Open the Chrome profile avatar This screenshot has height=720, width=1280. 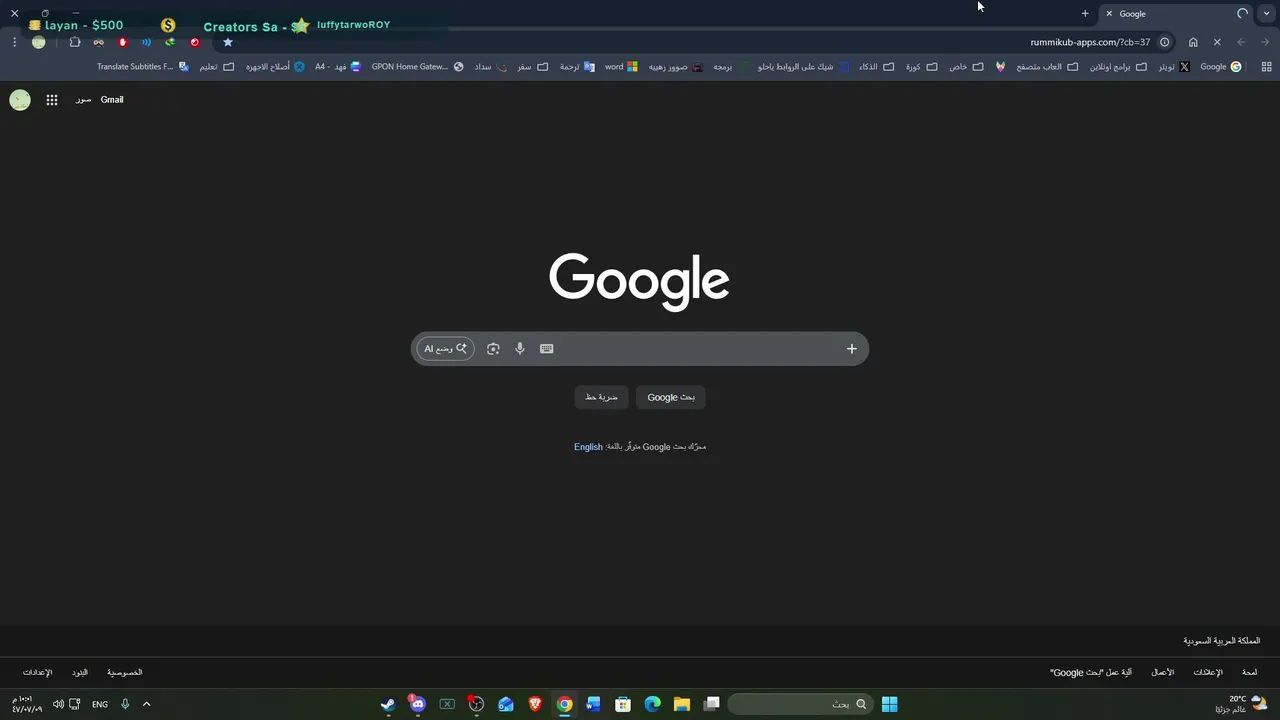[38, 42]
